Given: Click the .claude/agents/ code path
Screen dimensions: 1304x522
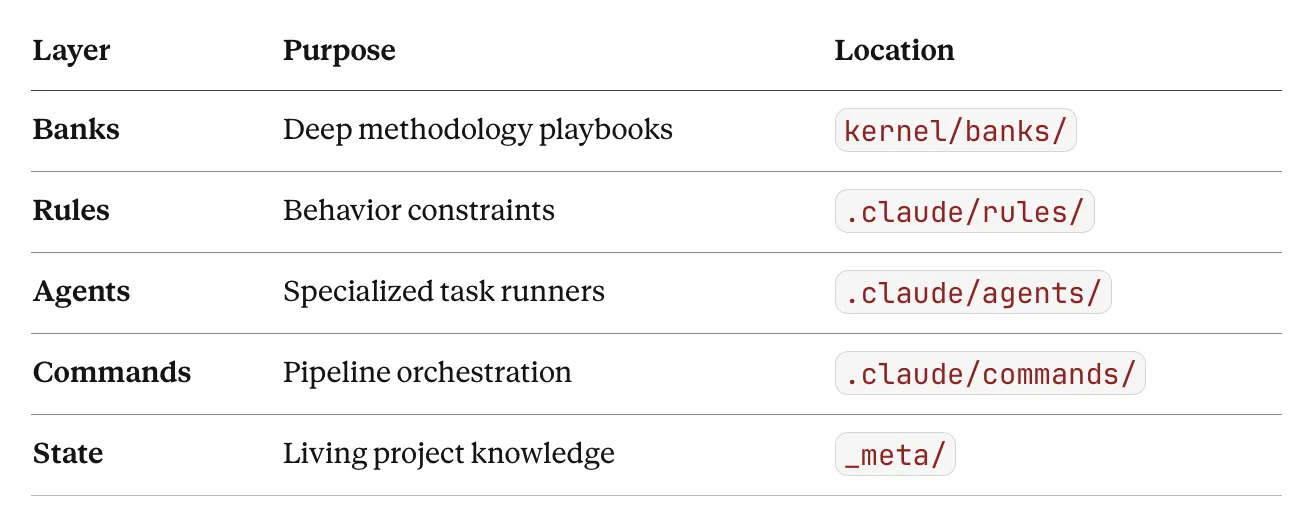Looking at the screenshot, I should (973, 292).
